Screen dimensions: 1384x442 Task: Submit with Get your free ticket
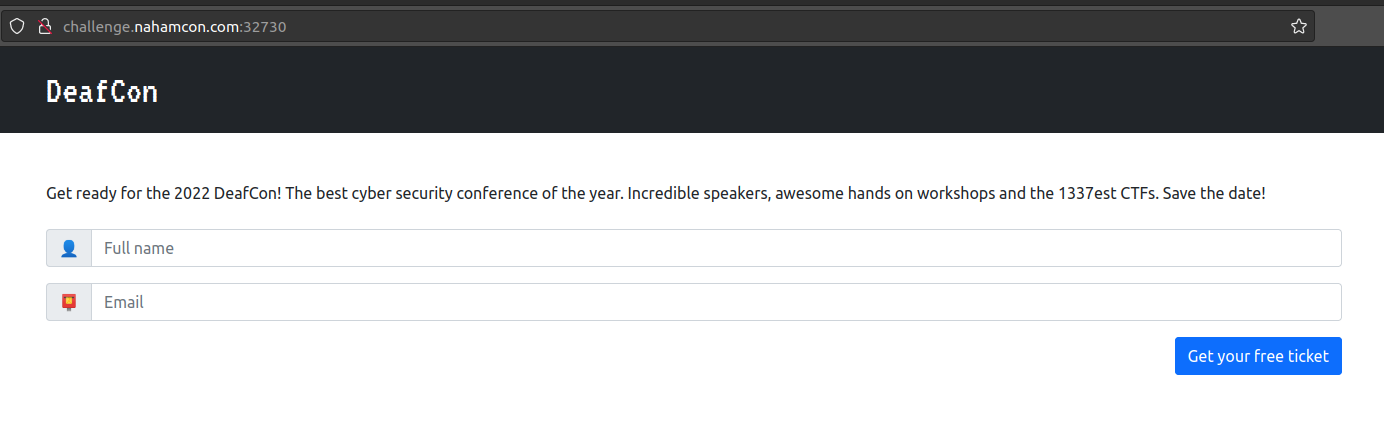(1258, 356)
